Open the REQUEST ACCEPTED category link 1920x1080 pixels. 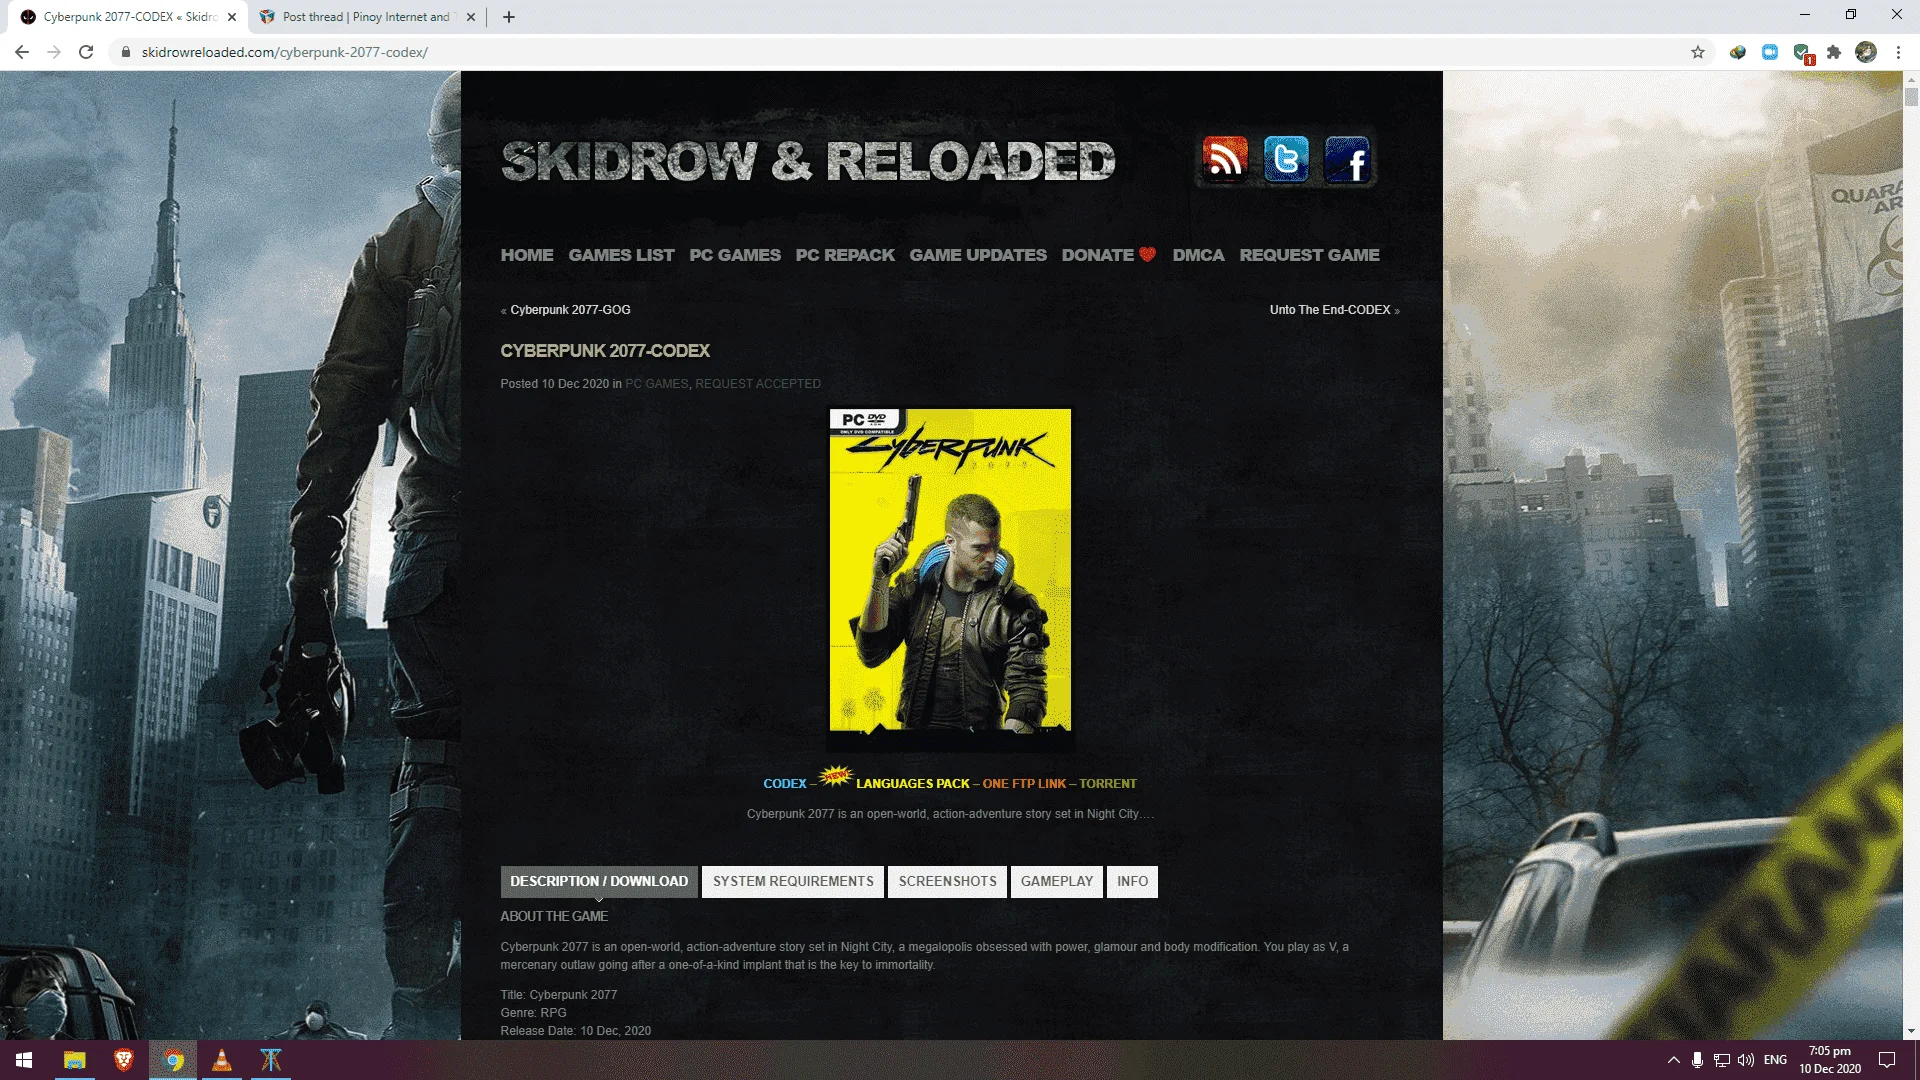758,384
